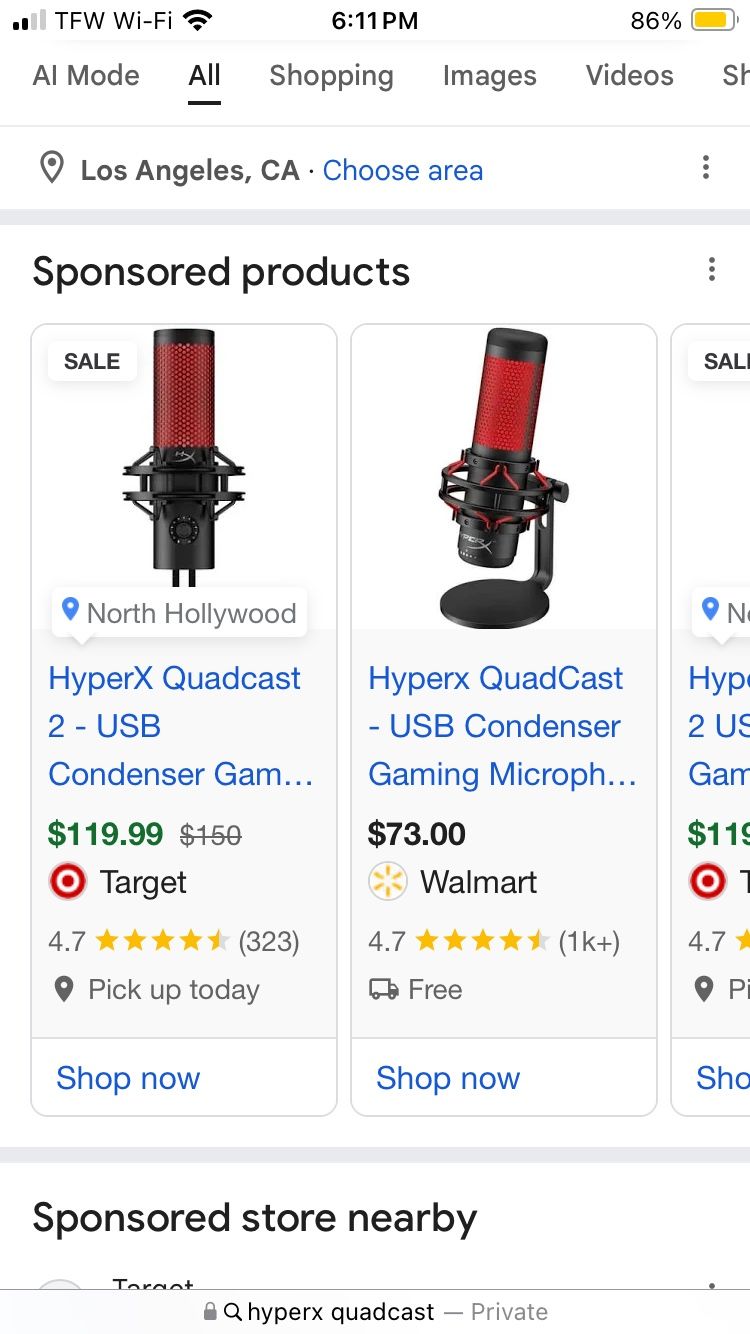Click Shop now under the Walmart listing
The height and width of the screenshot is (1334, 750).
[x=447, y=1078]
